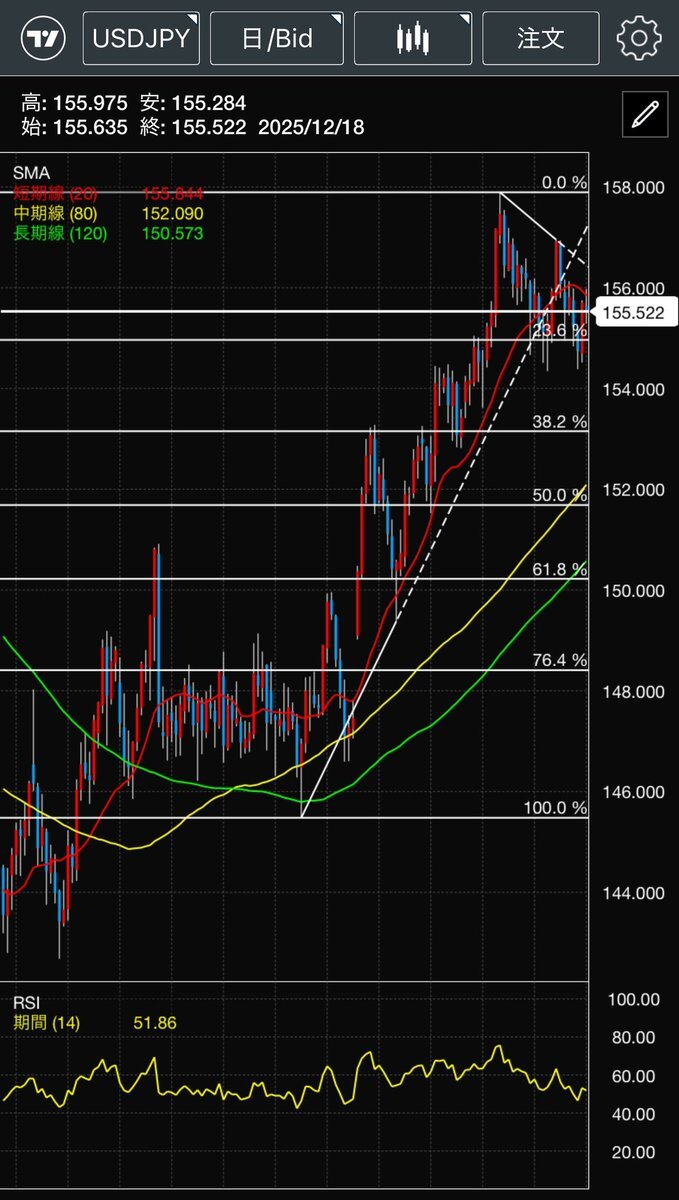
Task: Select the Fibonacci 61.8 % level label
Action: (559, 569)
